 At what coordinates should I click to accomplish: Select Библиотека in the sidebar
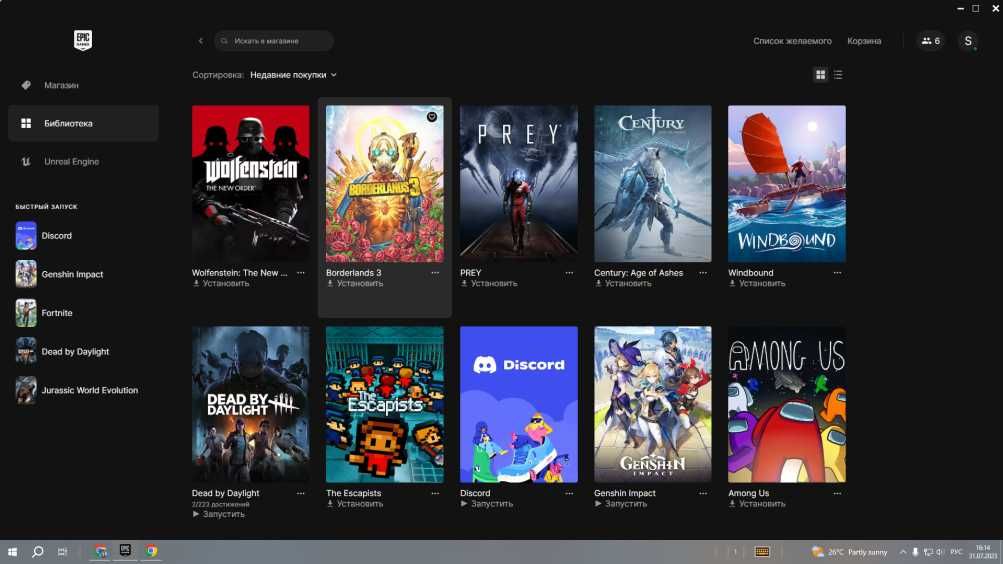(83, 123)
